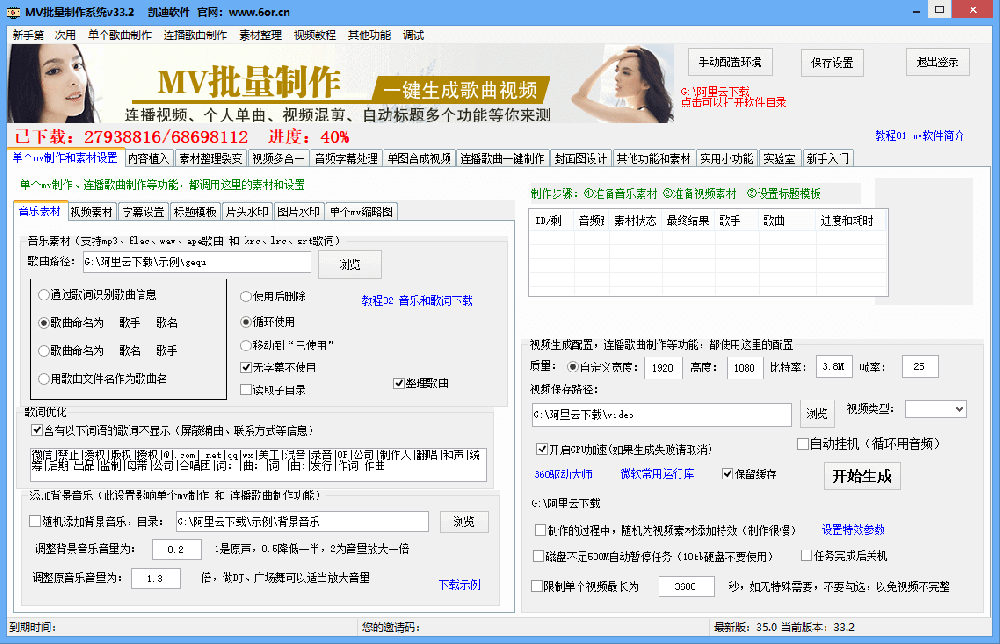The height and width of the screenshot is (644, 1000).
Task: Open the 调试 menu
Action: tap(413, 35)
